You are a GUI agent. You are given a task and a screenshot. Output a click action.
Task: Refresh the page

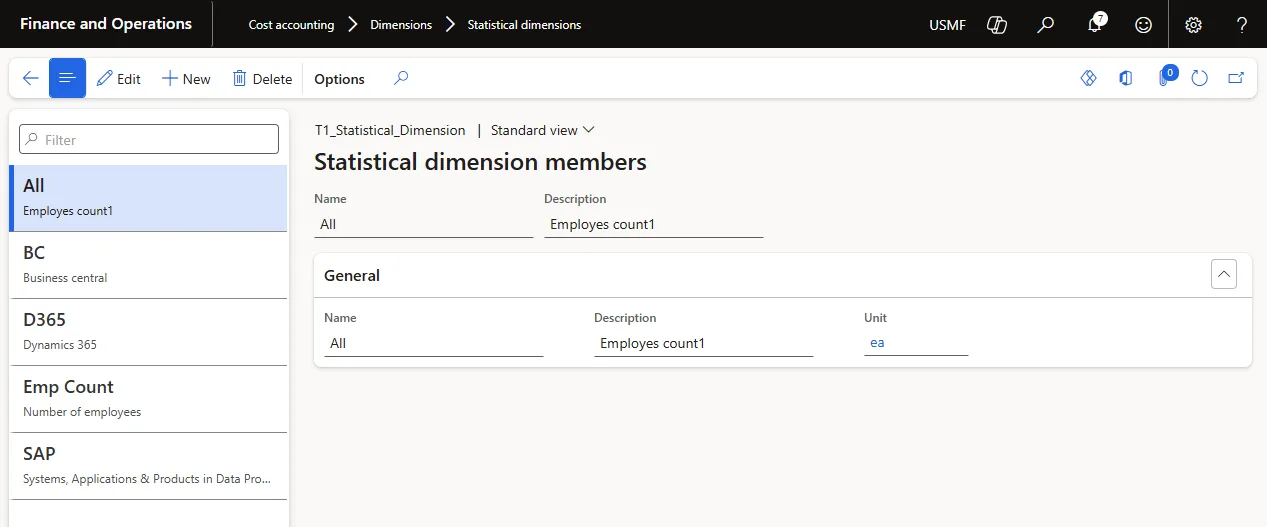tap(1200, 78)
